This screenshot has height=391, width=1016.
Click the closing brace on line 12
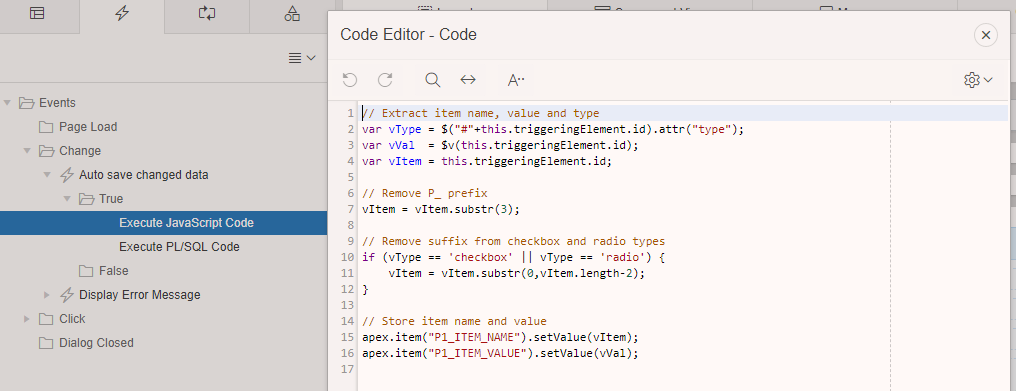pos(365,289)
